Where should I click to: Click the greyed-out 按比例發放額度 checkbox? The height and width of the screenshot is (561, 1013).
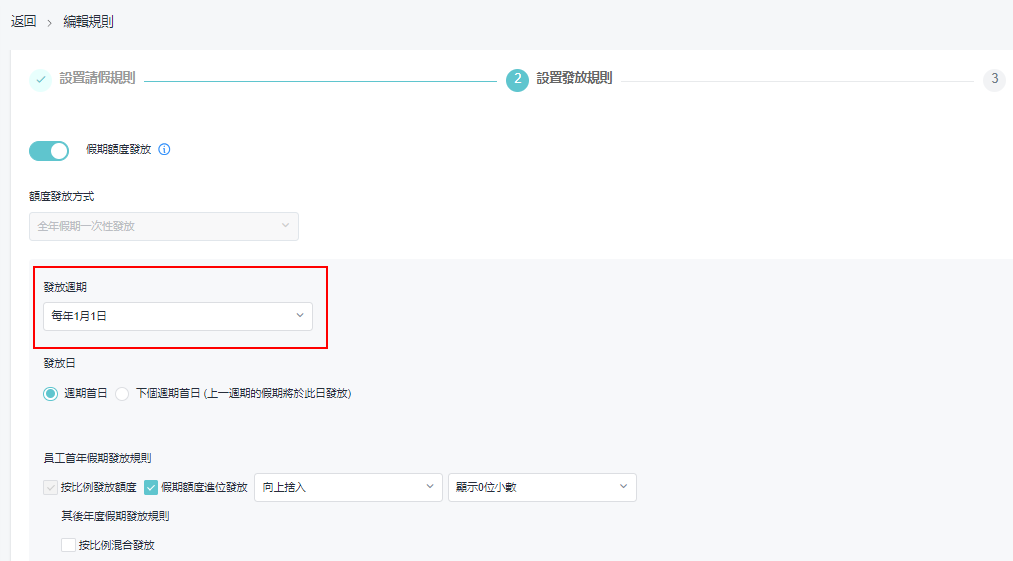(51, 488)
